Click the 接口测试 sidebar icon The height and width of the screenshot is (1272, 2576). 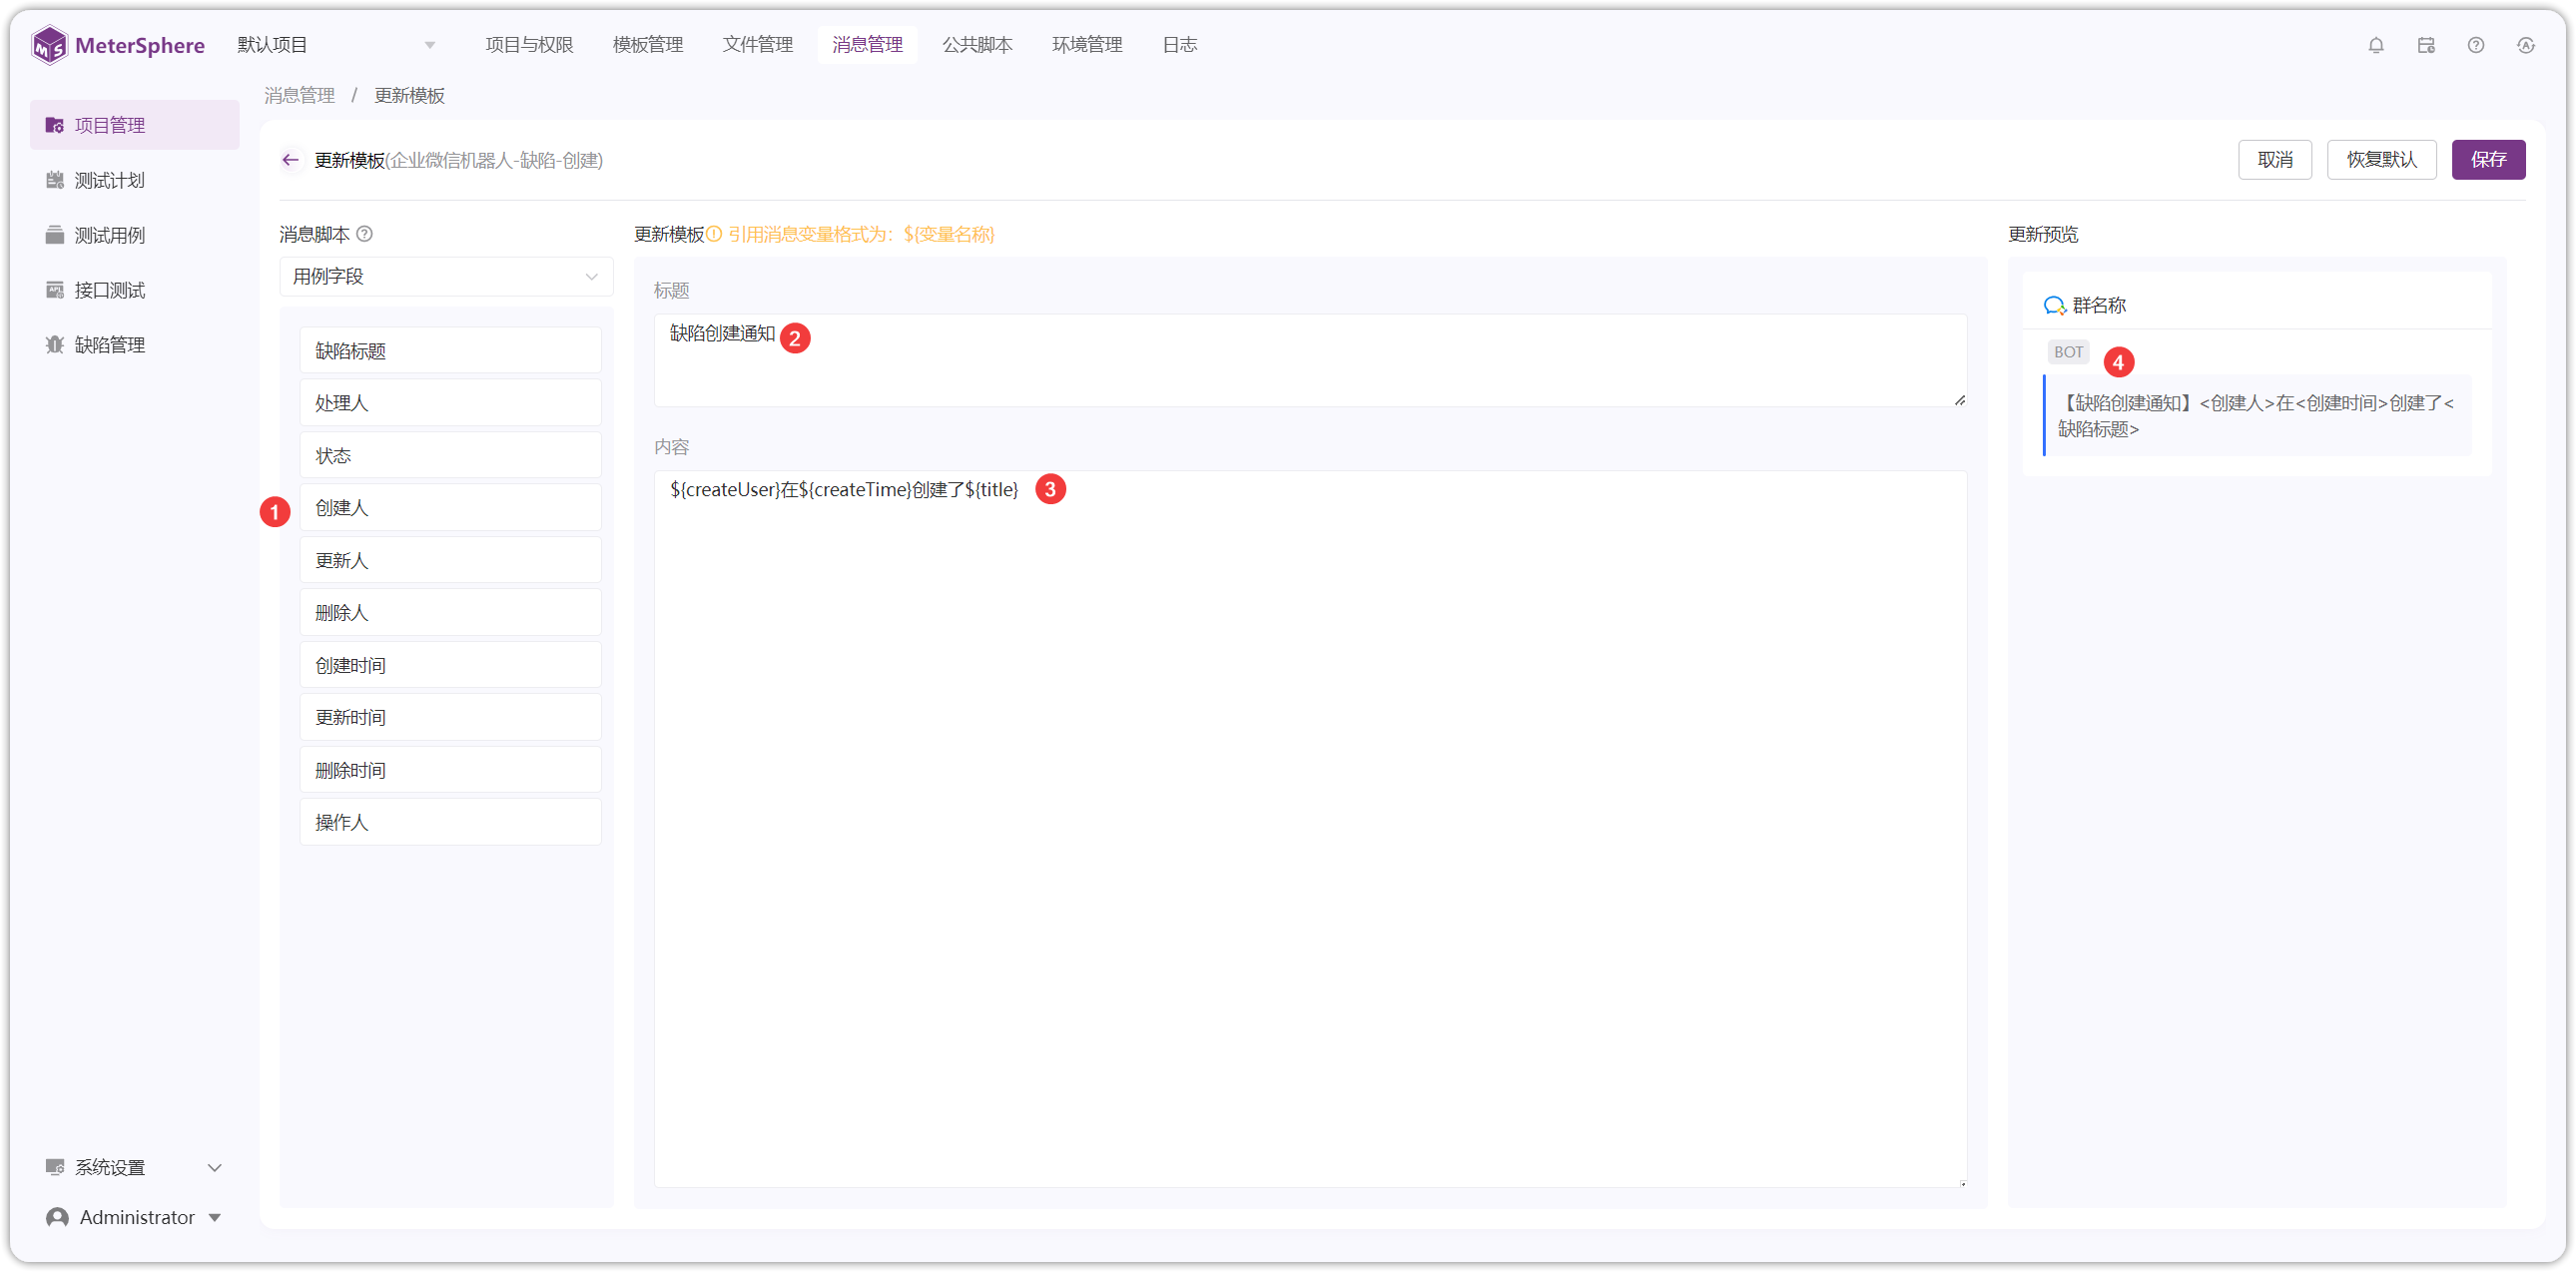click(55, 290)
